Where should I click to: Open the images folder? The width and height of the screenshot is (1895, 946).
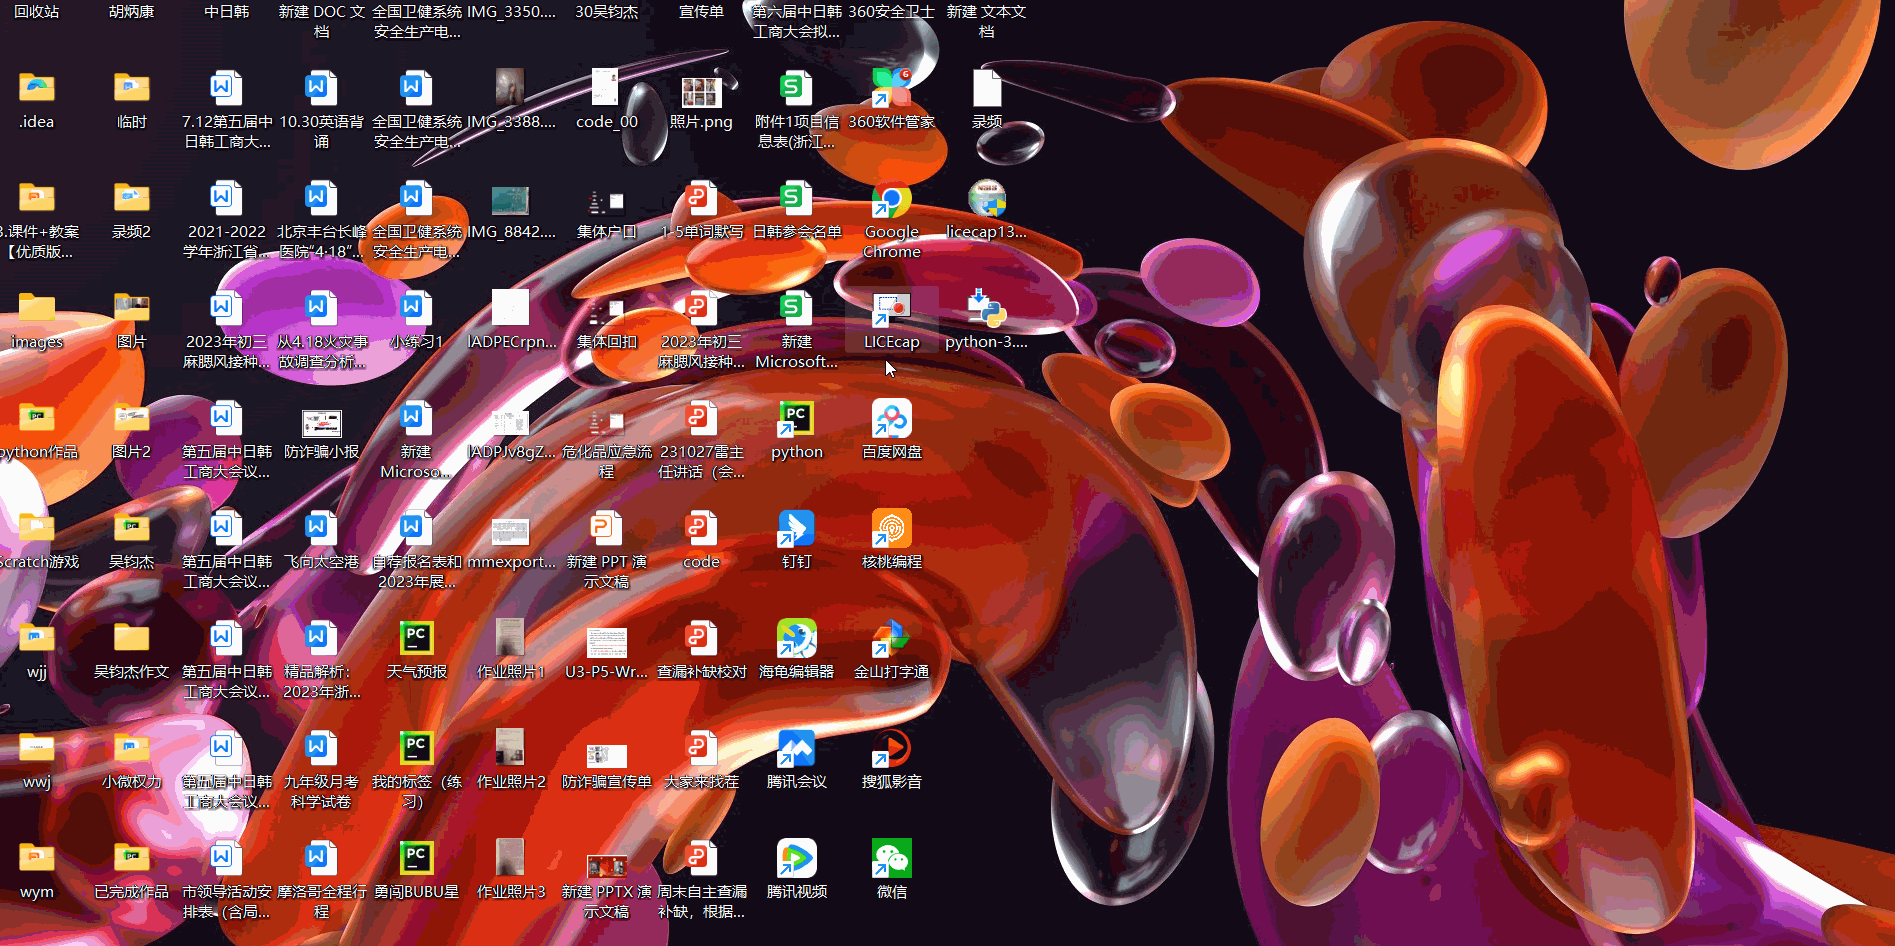[x=37, y=309]
